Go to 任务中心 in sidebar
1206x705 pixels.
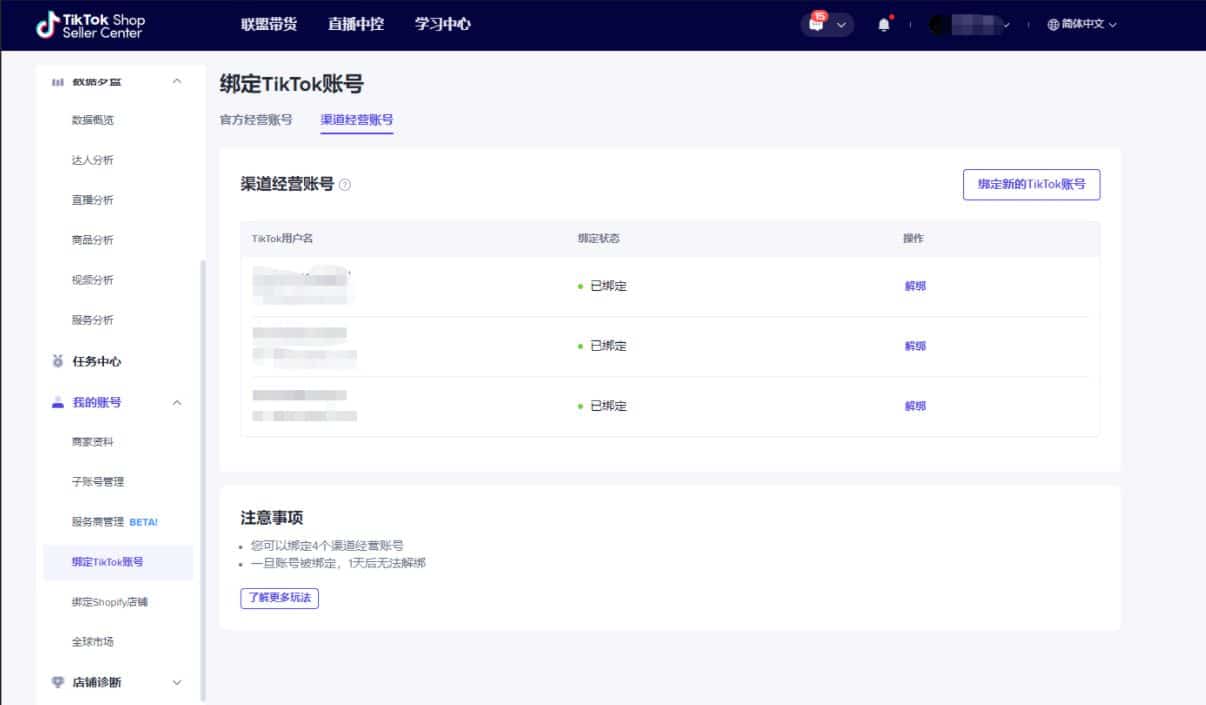97,361
